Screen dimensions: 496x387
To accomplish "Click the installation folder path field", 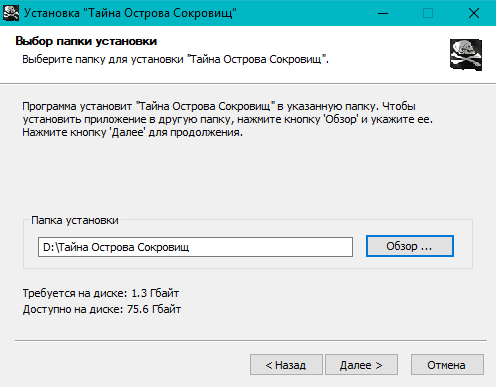I will (195, 247).
